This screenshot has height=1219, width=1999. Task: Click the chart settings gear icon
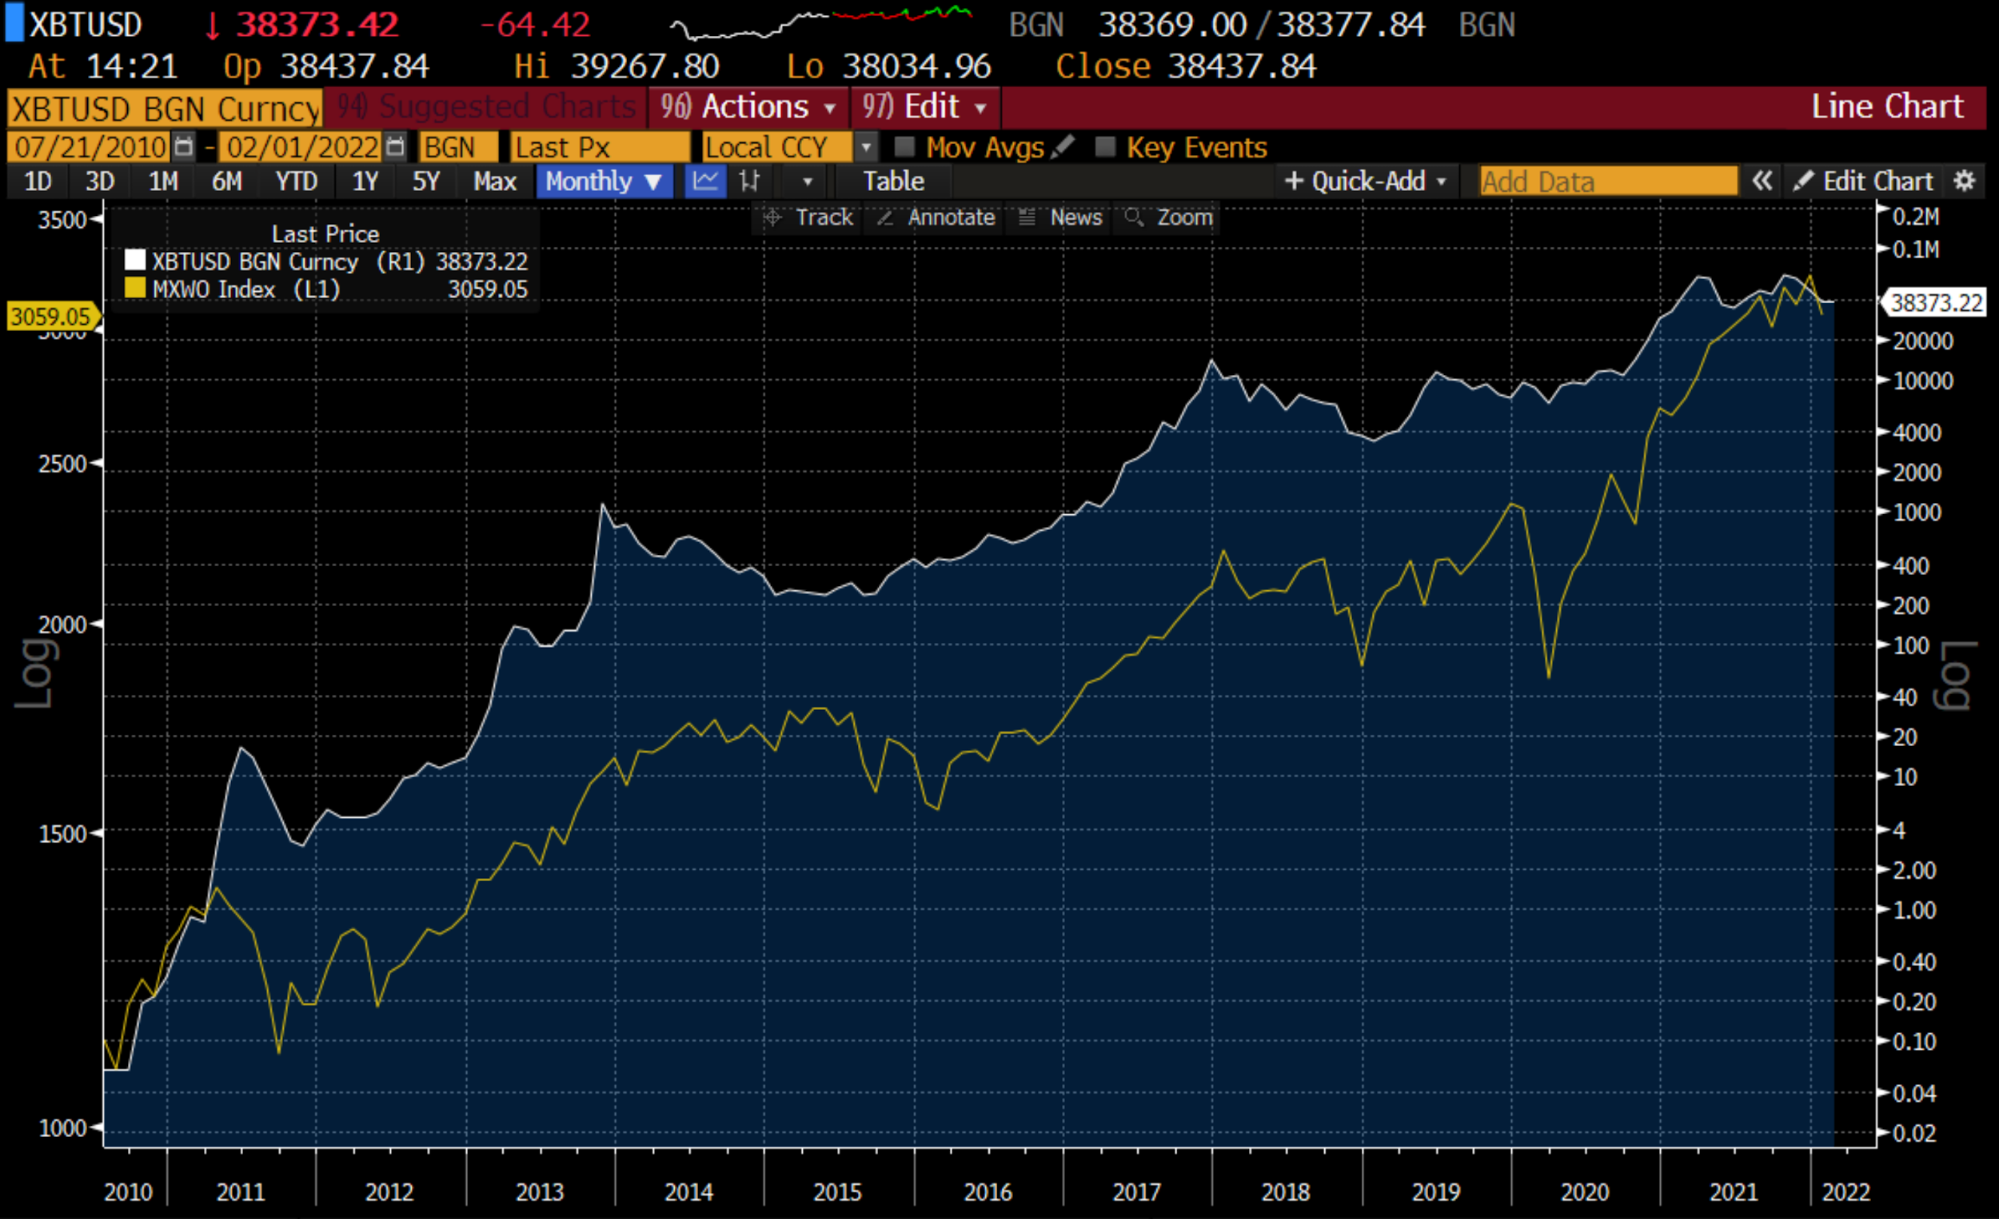click(1964, 181)
